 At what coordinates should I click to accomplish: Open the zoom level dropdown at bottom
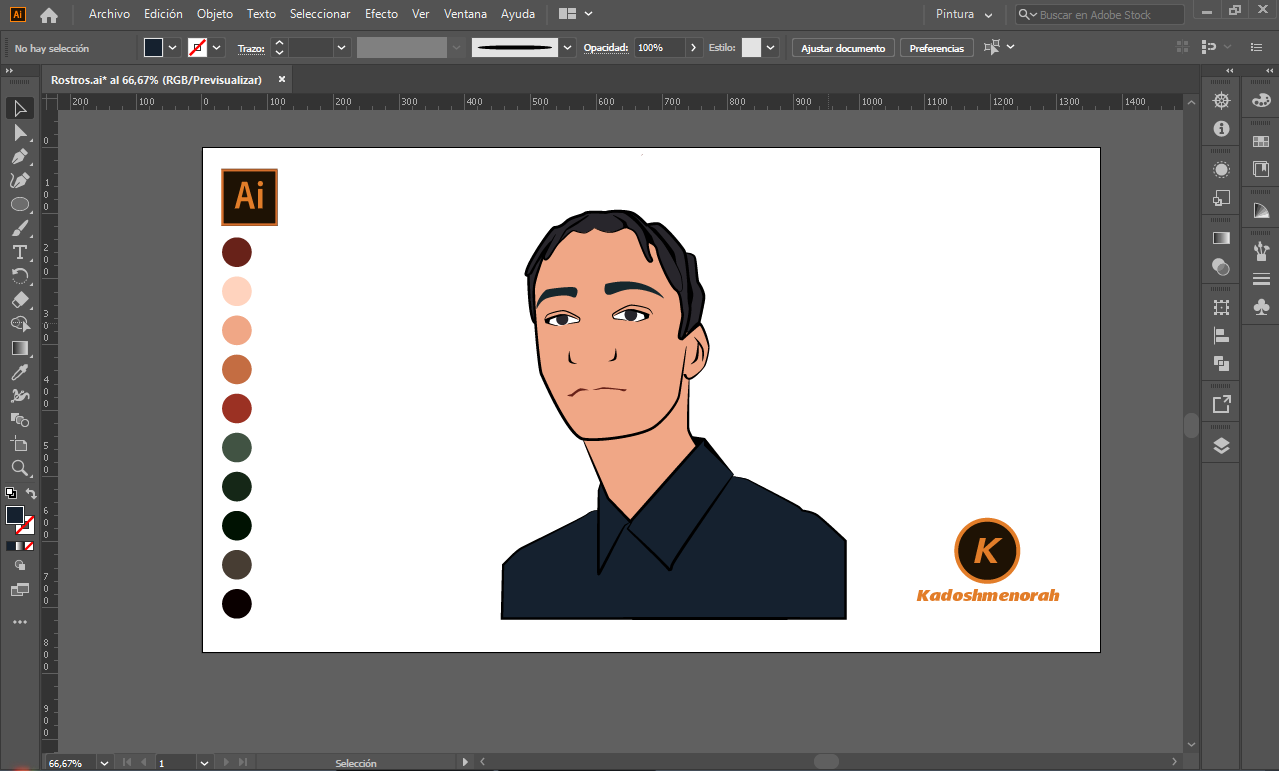coord(104,763)
